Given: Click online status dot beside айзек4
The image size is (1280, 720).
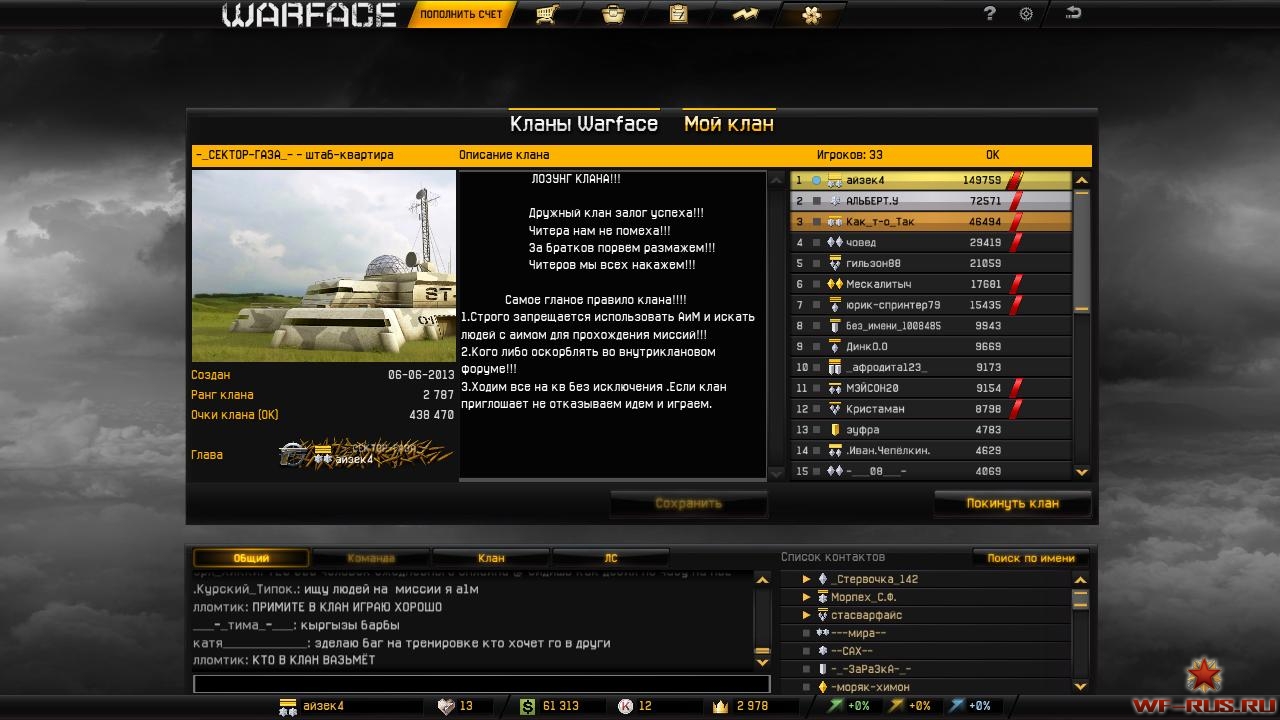Looking at the screenshot, I should [816, 181].
